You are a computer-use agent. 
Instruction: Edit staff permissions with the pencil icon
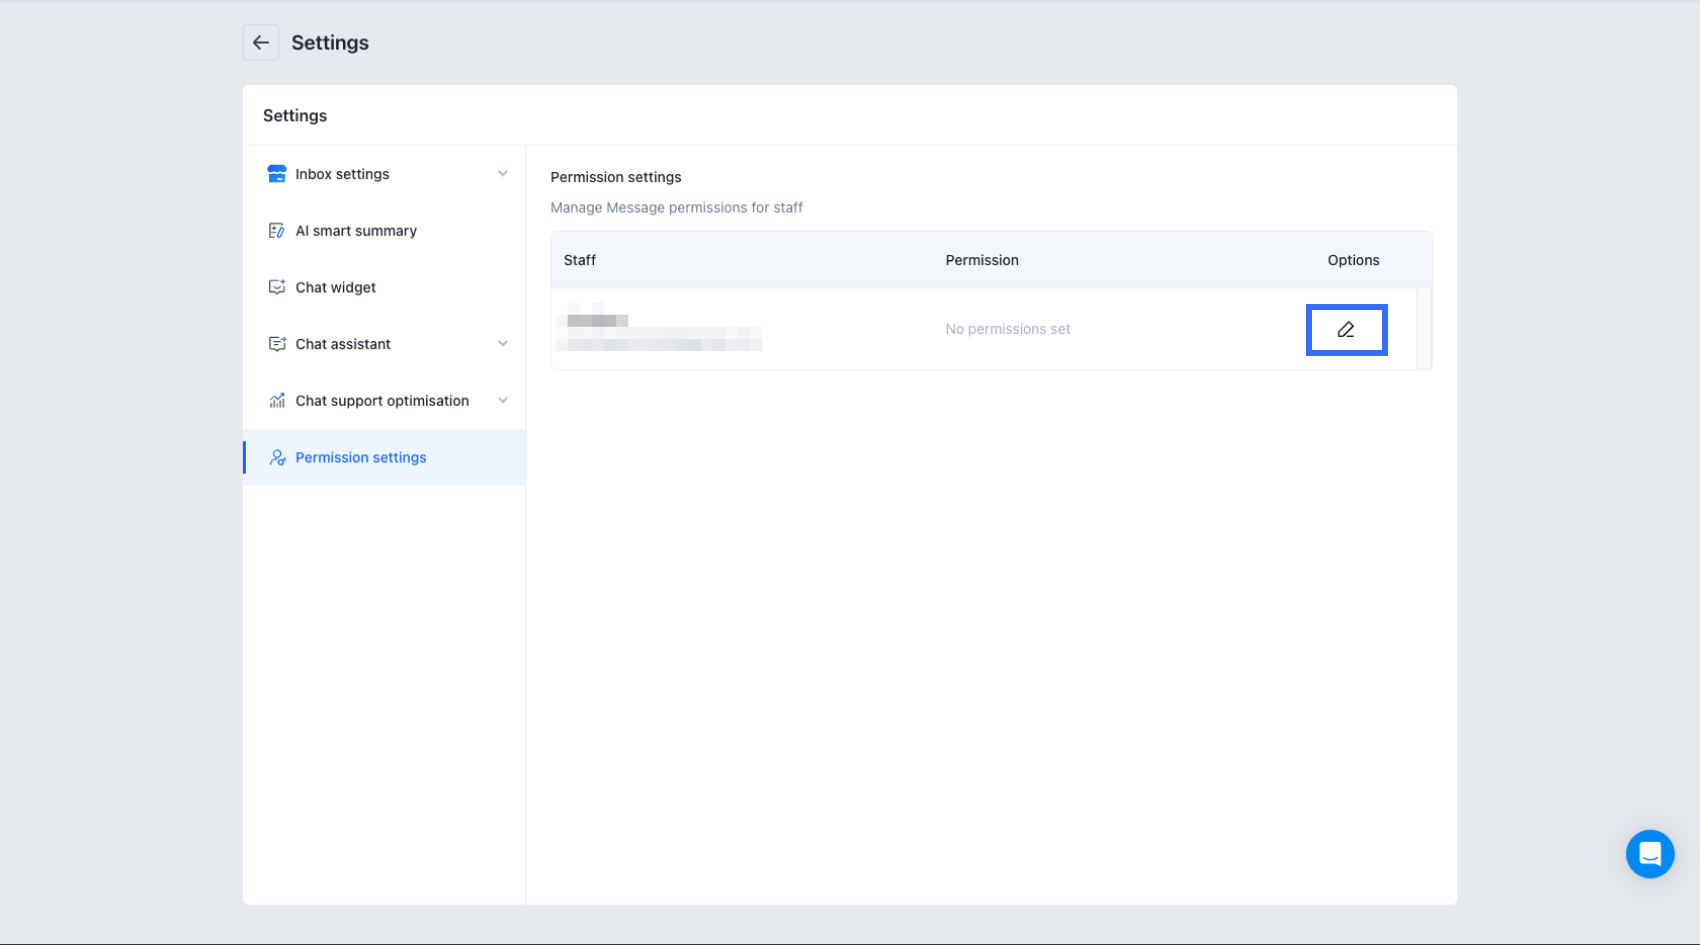point(1346,330)
